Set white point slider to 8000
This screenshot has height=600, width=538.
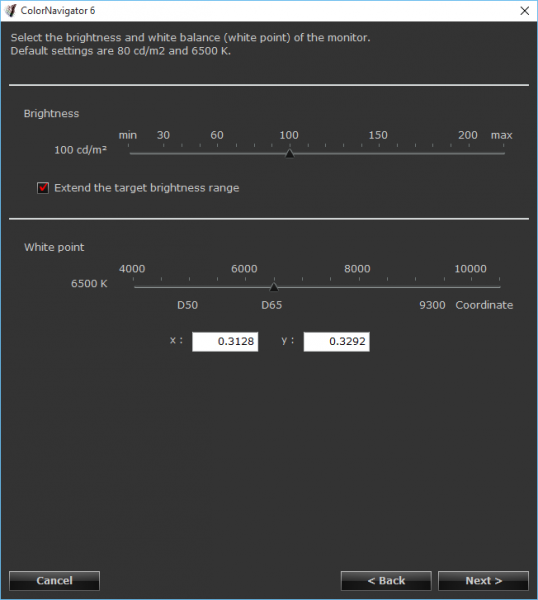[359, 287]
